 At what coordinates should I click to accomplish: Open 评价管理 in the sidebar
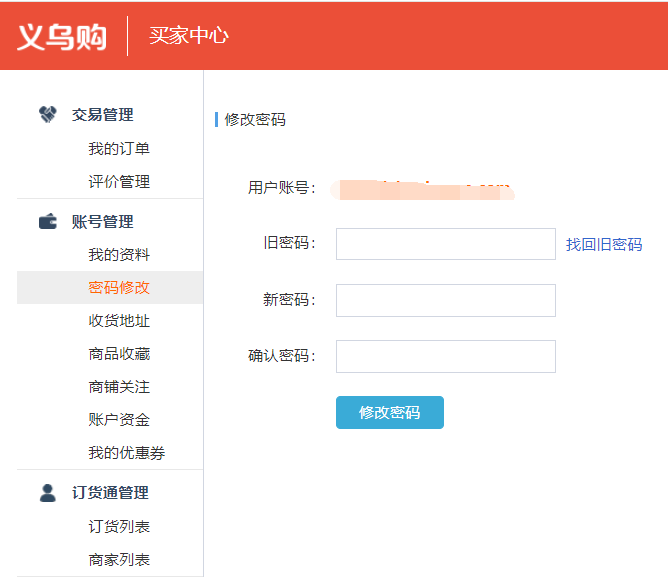point(119,182)
